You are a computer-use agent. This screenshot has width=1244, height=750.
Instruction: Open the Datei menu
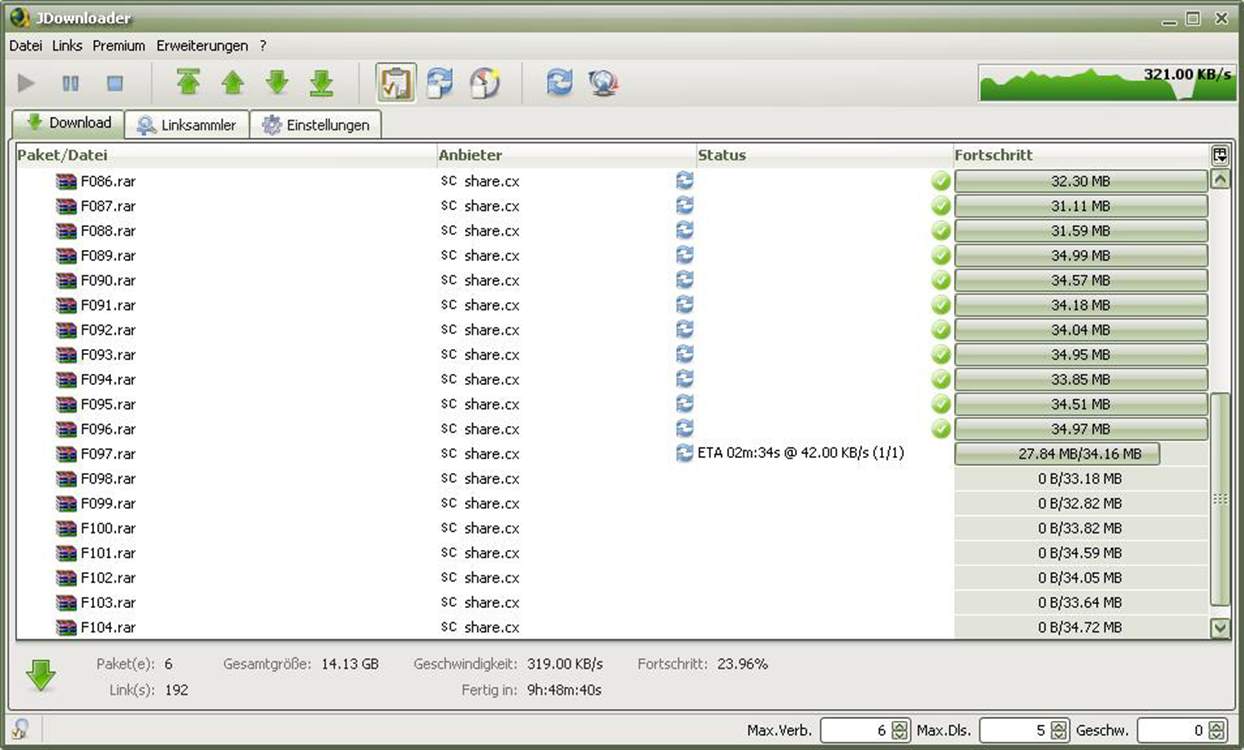tap(26, 46)
